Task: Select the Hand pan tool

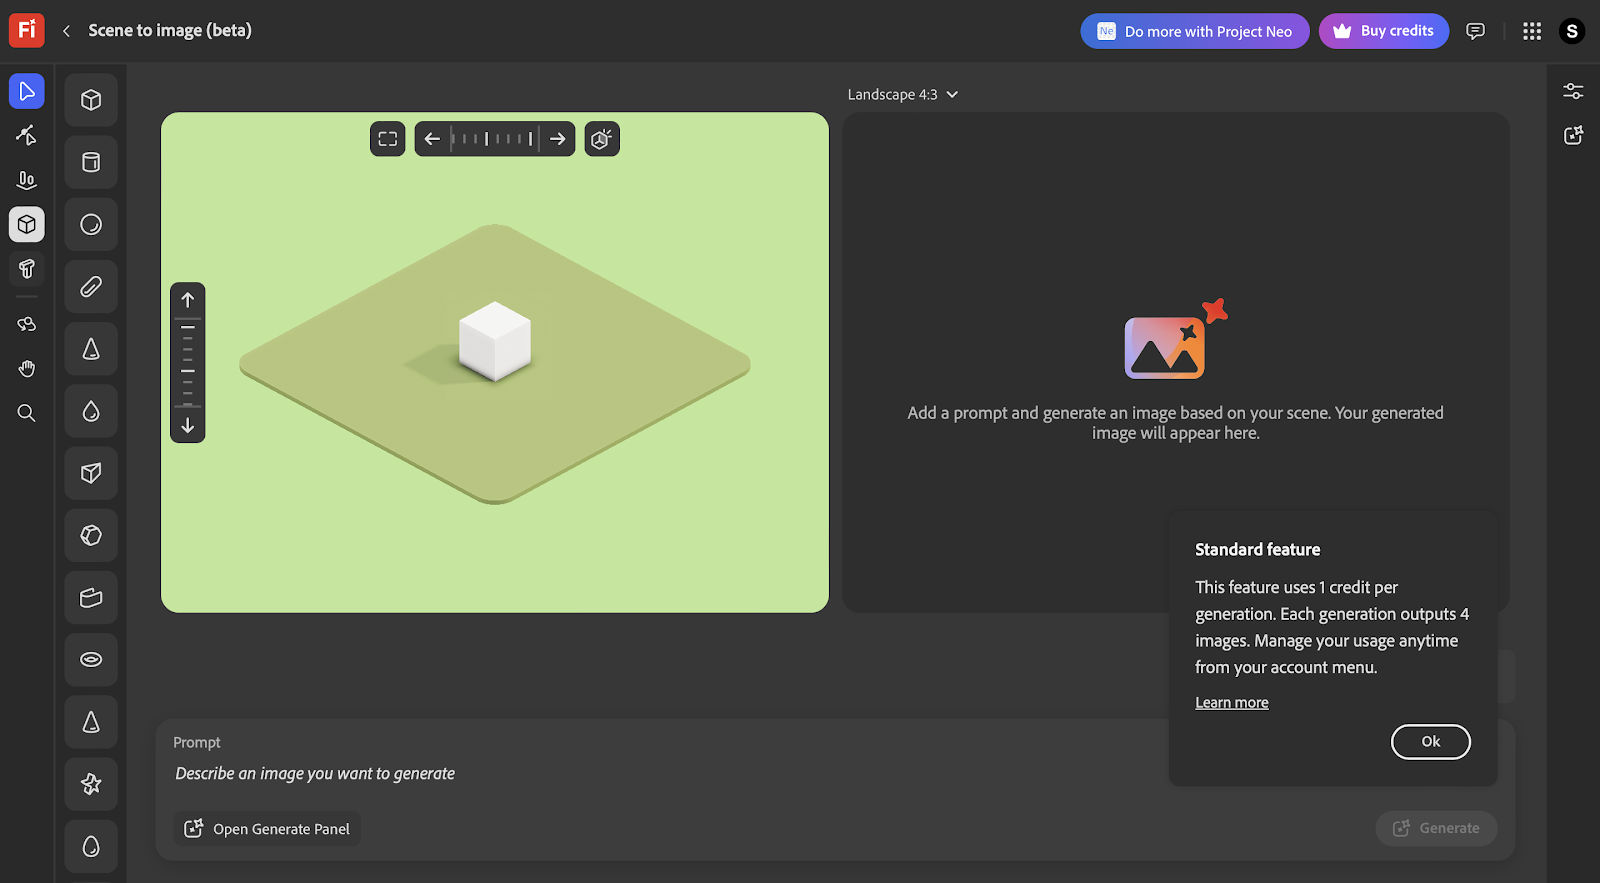Action: click(27, 369)
